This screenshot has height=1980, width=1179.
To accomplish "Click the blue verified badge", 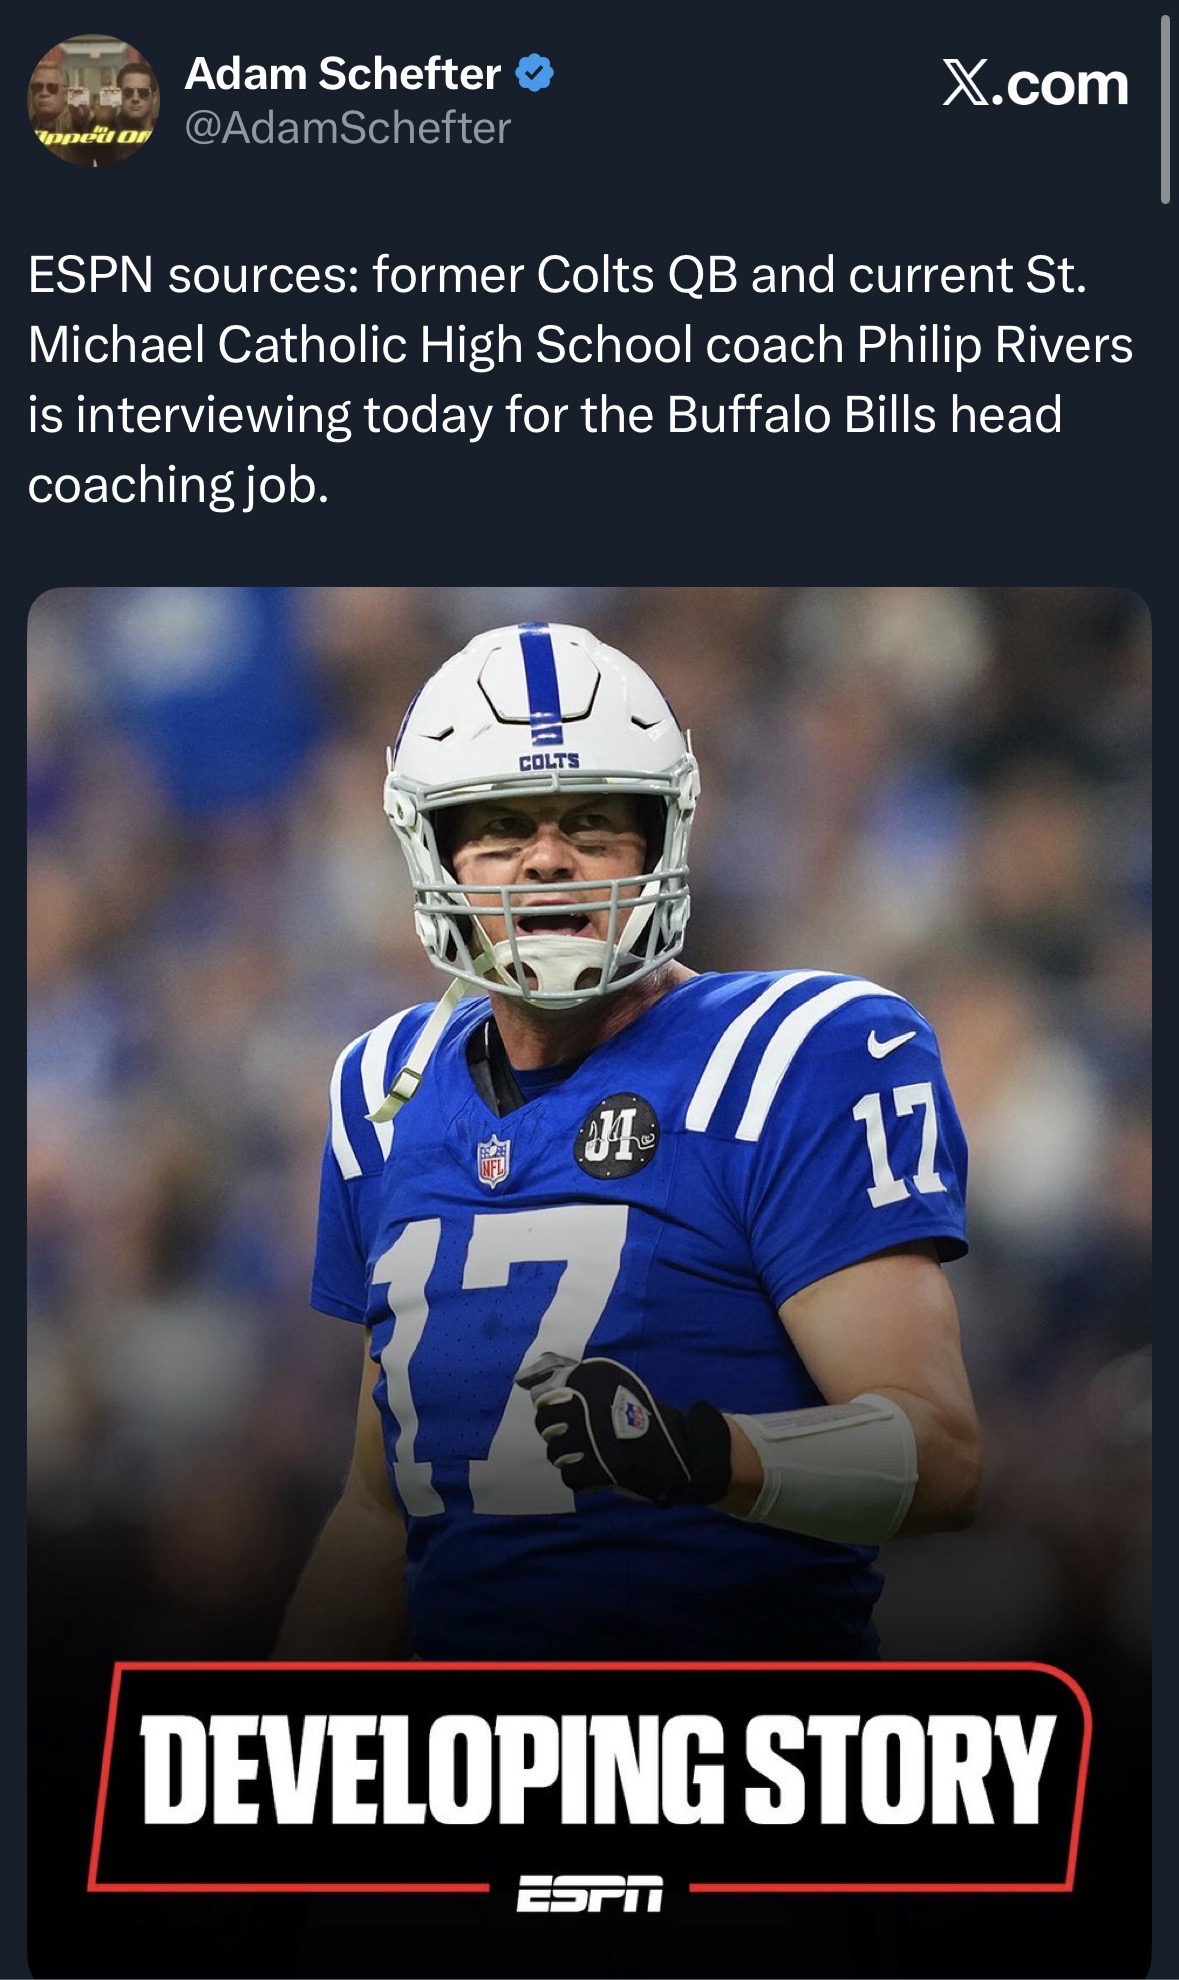I will (x=534, y=74).
